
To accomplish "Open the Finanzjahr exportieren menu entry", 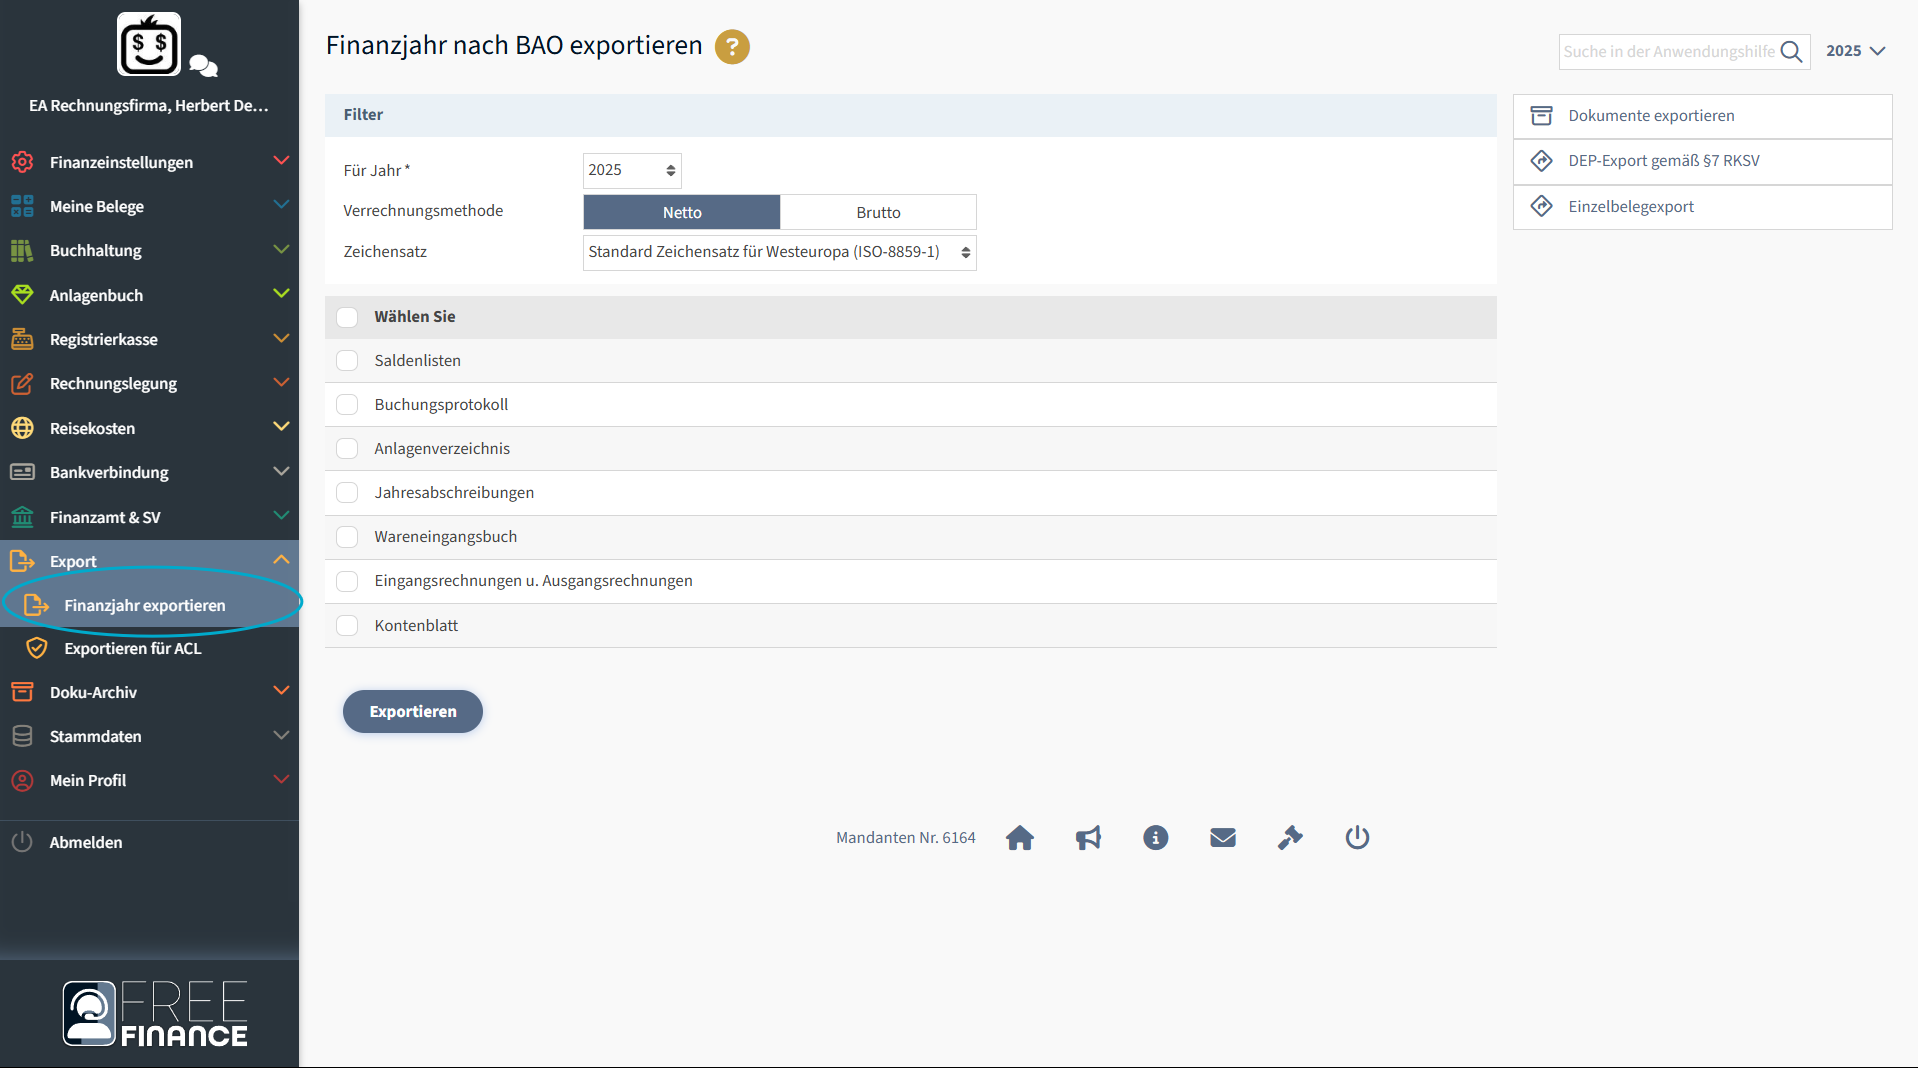I will (x=145, y=605).
